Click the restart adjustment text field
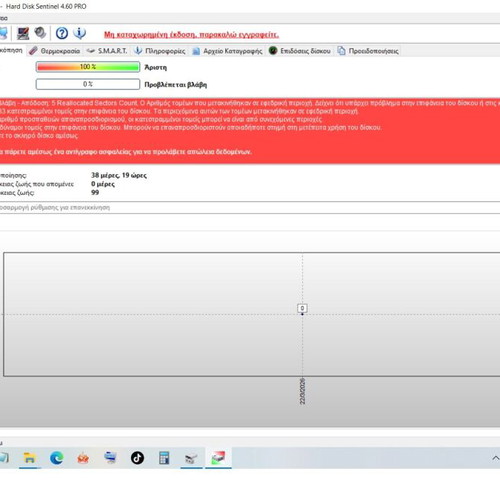The width and height of the screenshot is (500, 500). point(250,207)
